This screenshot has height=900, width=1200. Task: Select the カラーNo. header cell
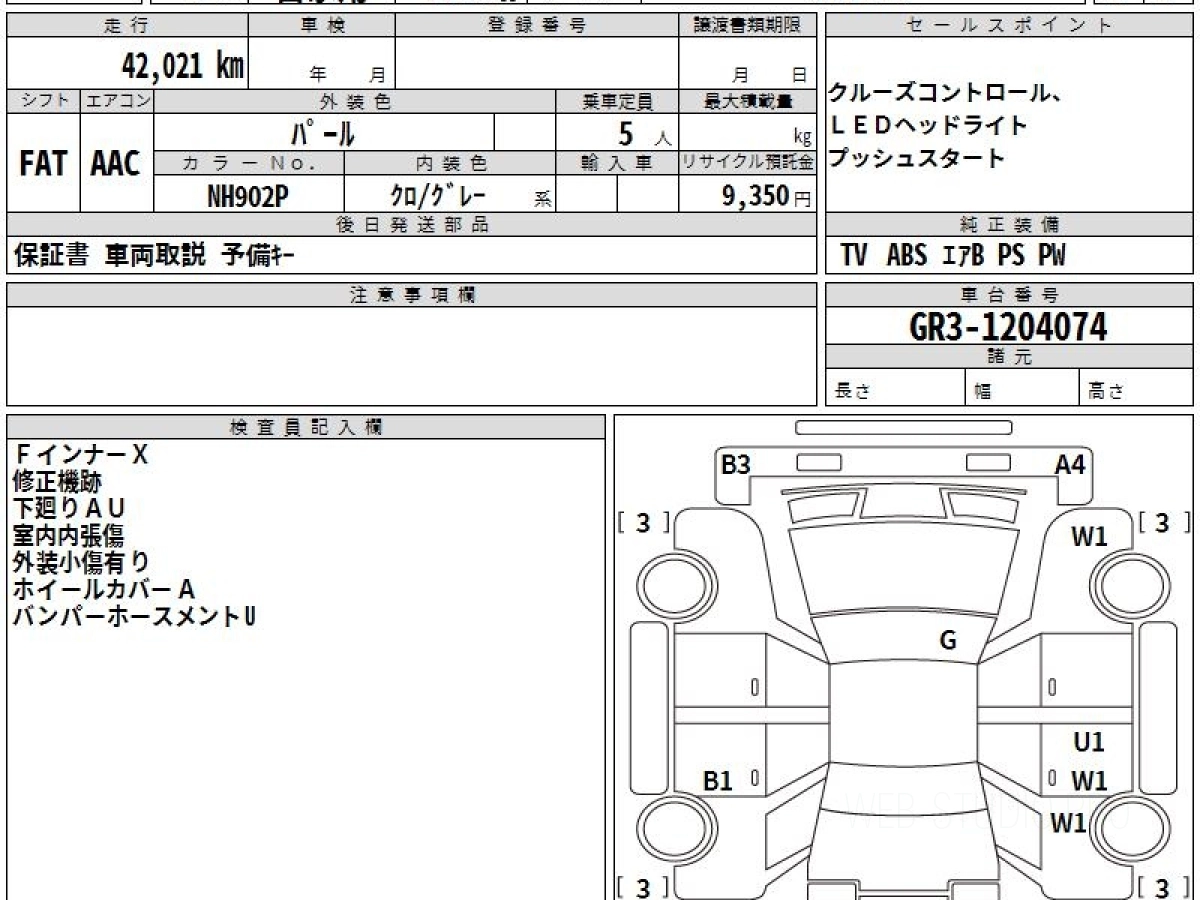point(250,163)
